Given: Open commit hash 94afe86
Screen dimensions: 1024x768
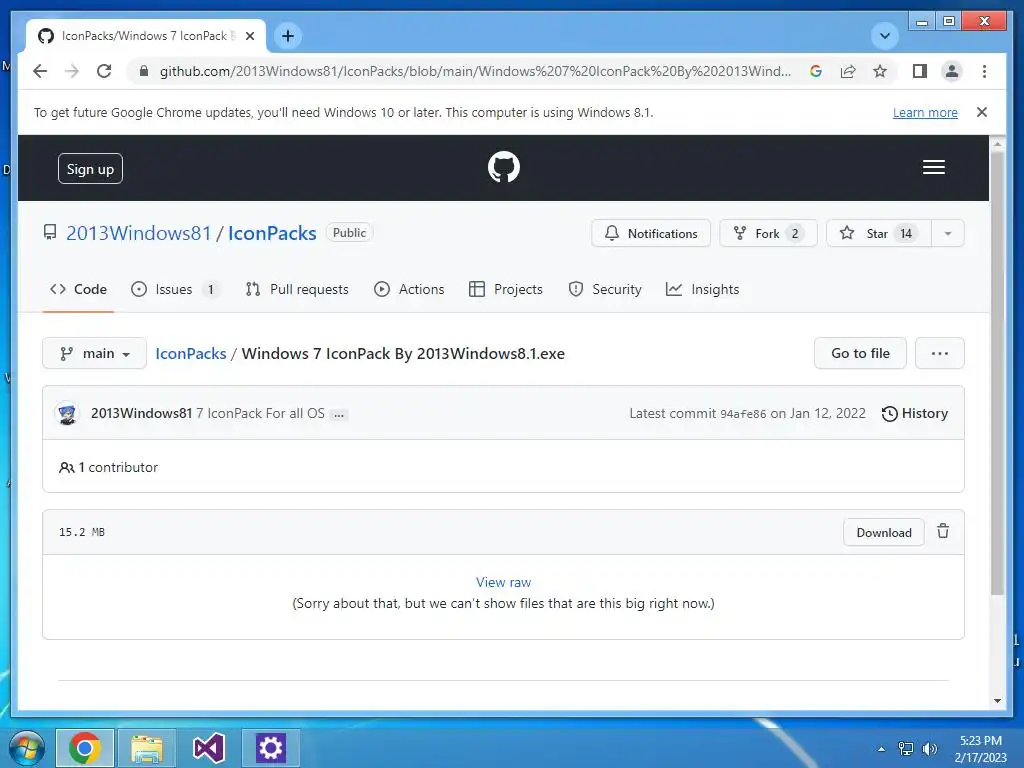Looking at the screenshot, I should pos(743,414).
